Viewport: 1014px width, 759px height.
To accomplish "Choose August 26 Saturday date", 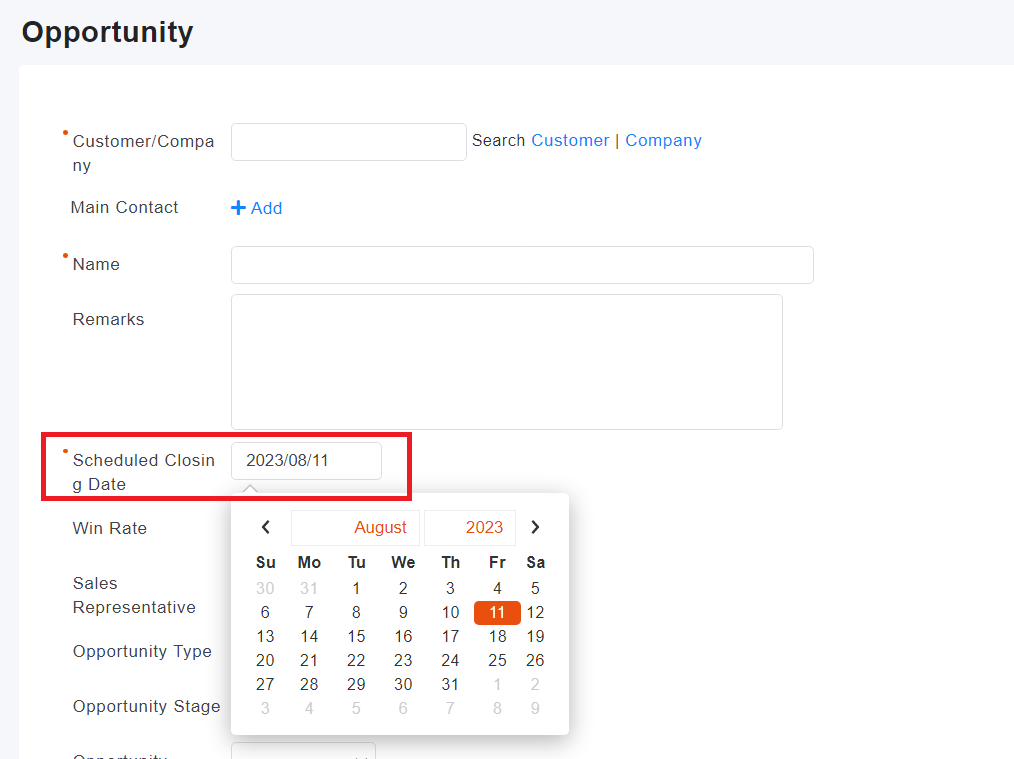I will [x=535, y=660].
